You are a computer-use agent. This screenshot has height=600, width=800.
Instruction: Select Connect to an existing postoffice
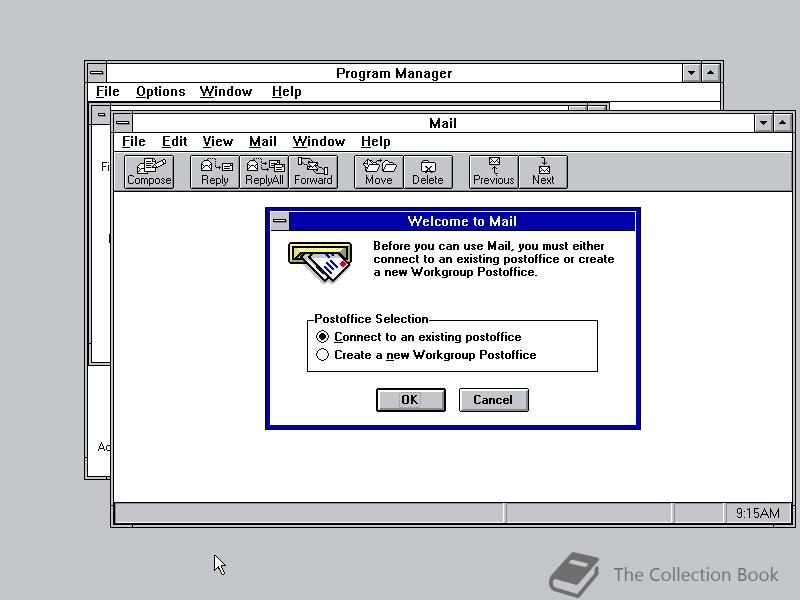click(x=419, y=337)
